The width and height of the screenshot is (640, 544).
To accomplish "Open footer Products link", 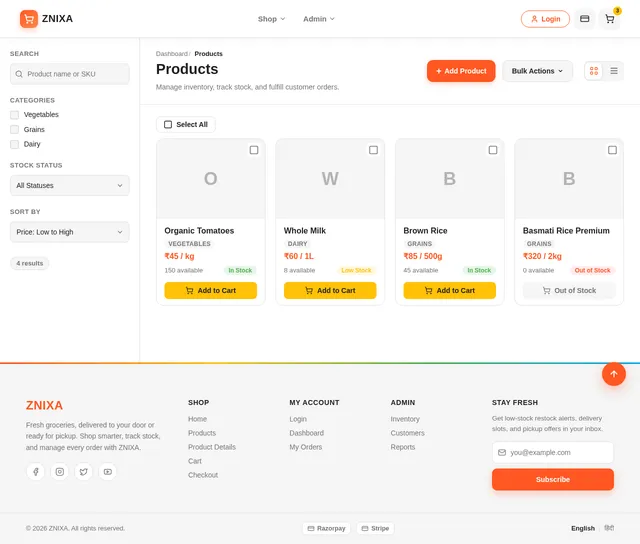I will tap(202, 433).
